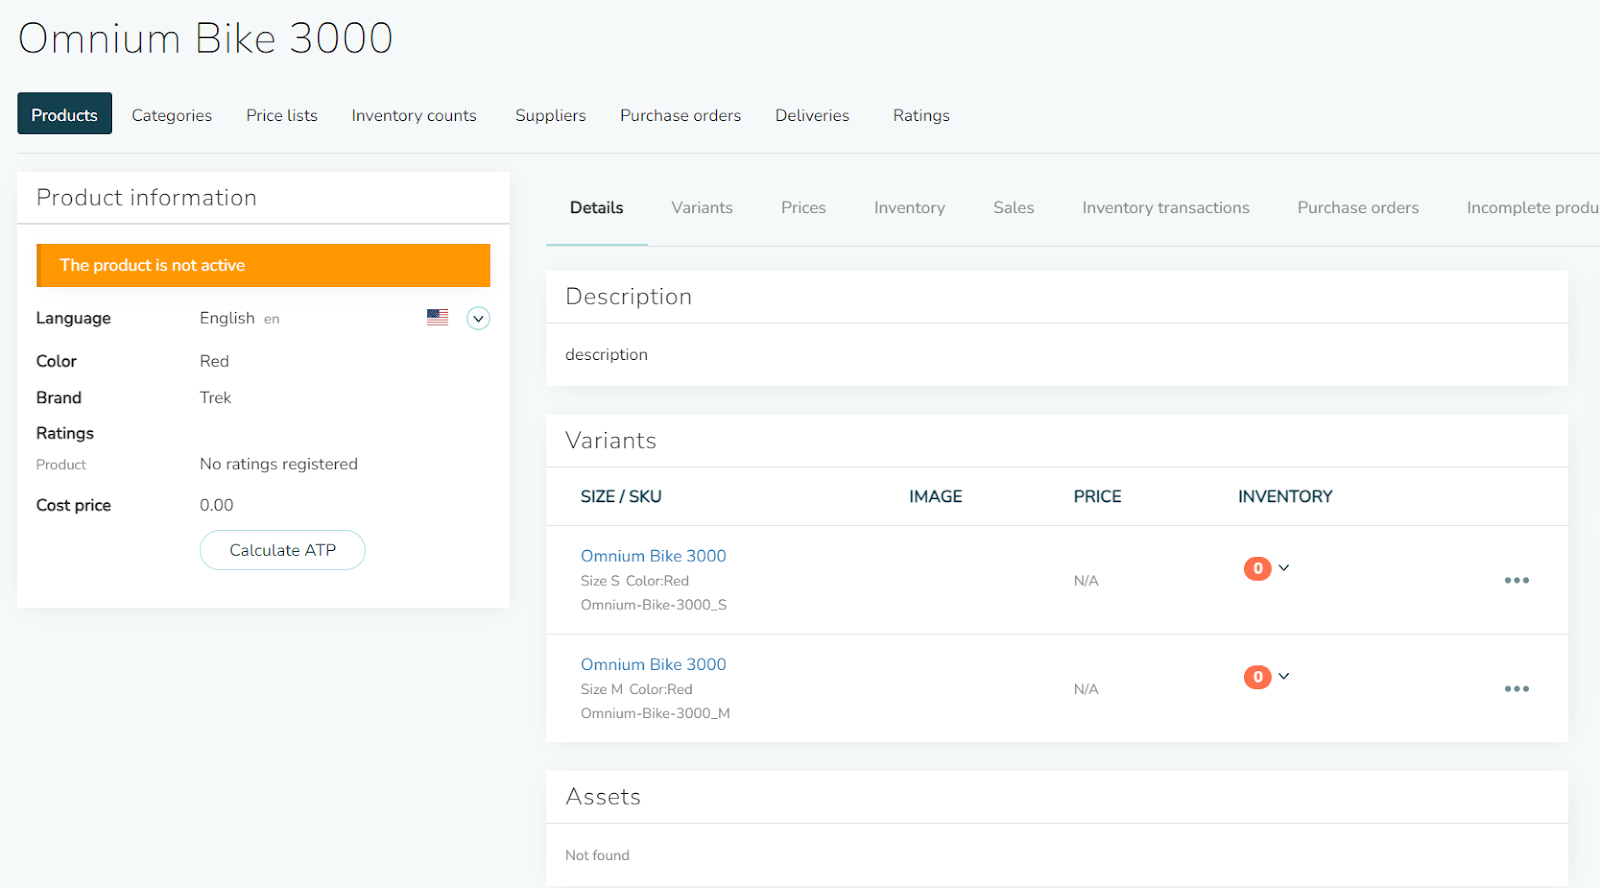The height and width of the screenshot is (888, 1600).
Task: Open the Price lists tab
Action: click(x=282, y=115)
